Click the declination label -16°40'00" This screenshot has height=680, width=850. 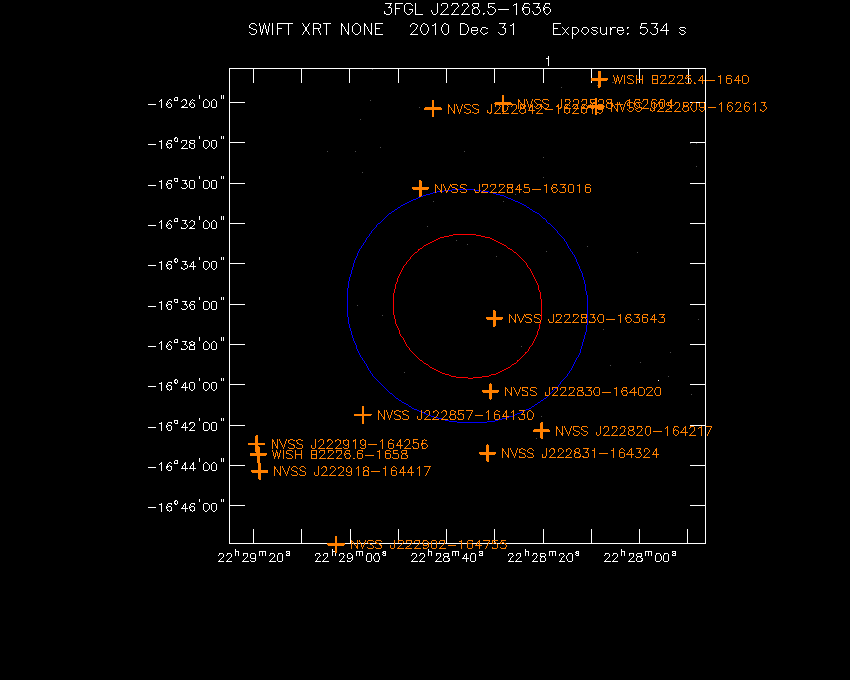pyautogui.click(x=186, y=386)
